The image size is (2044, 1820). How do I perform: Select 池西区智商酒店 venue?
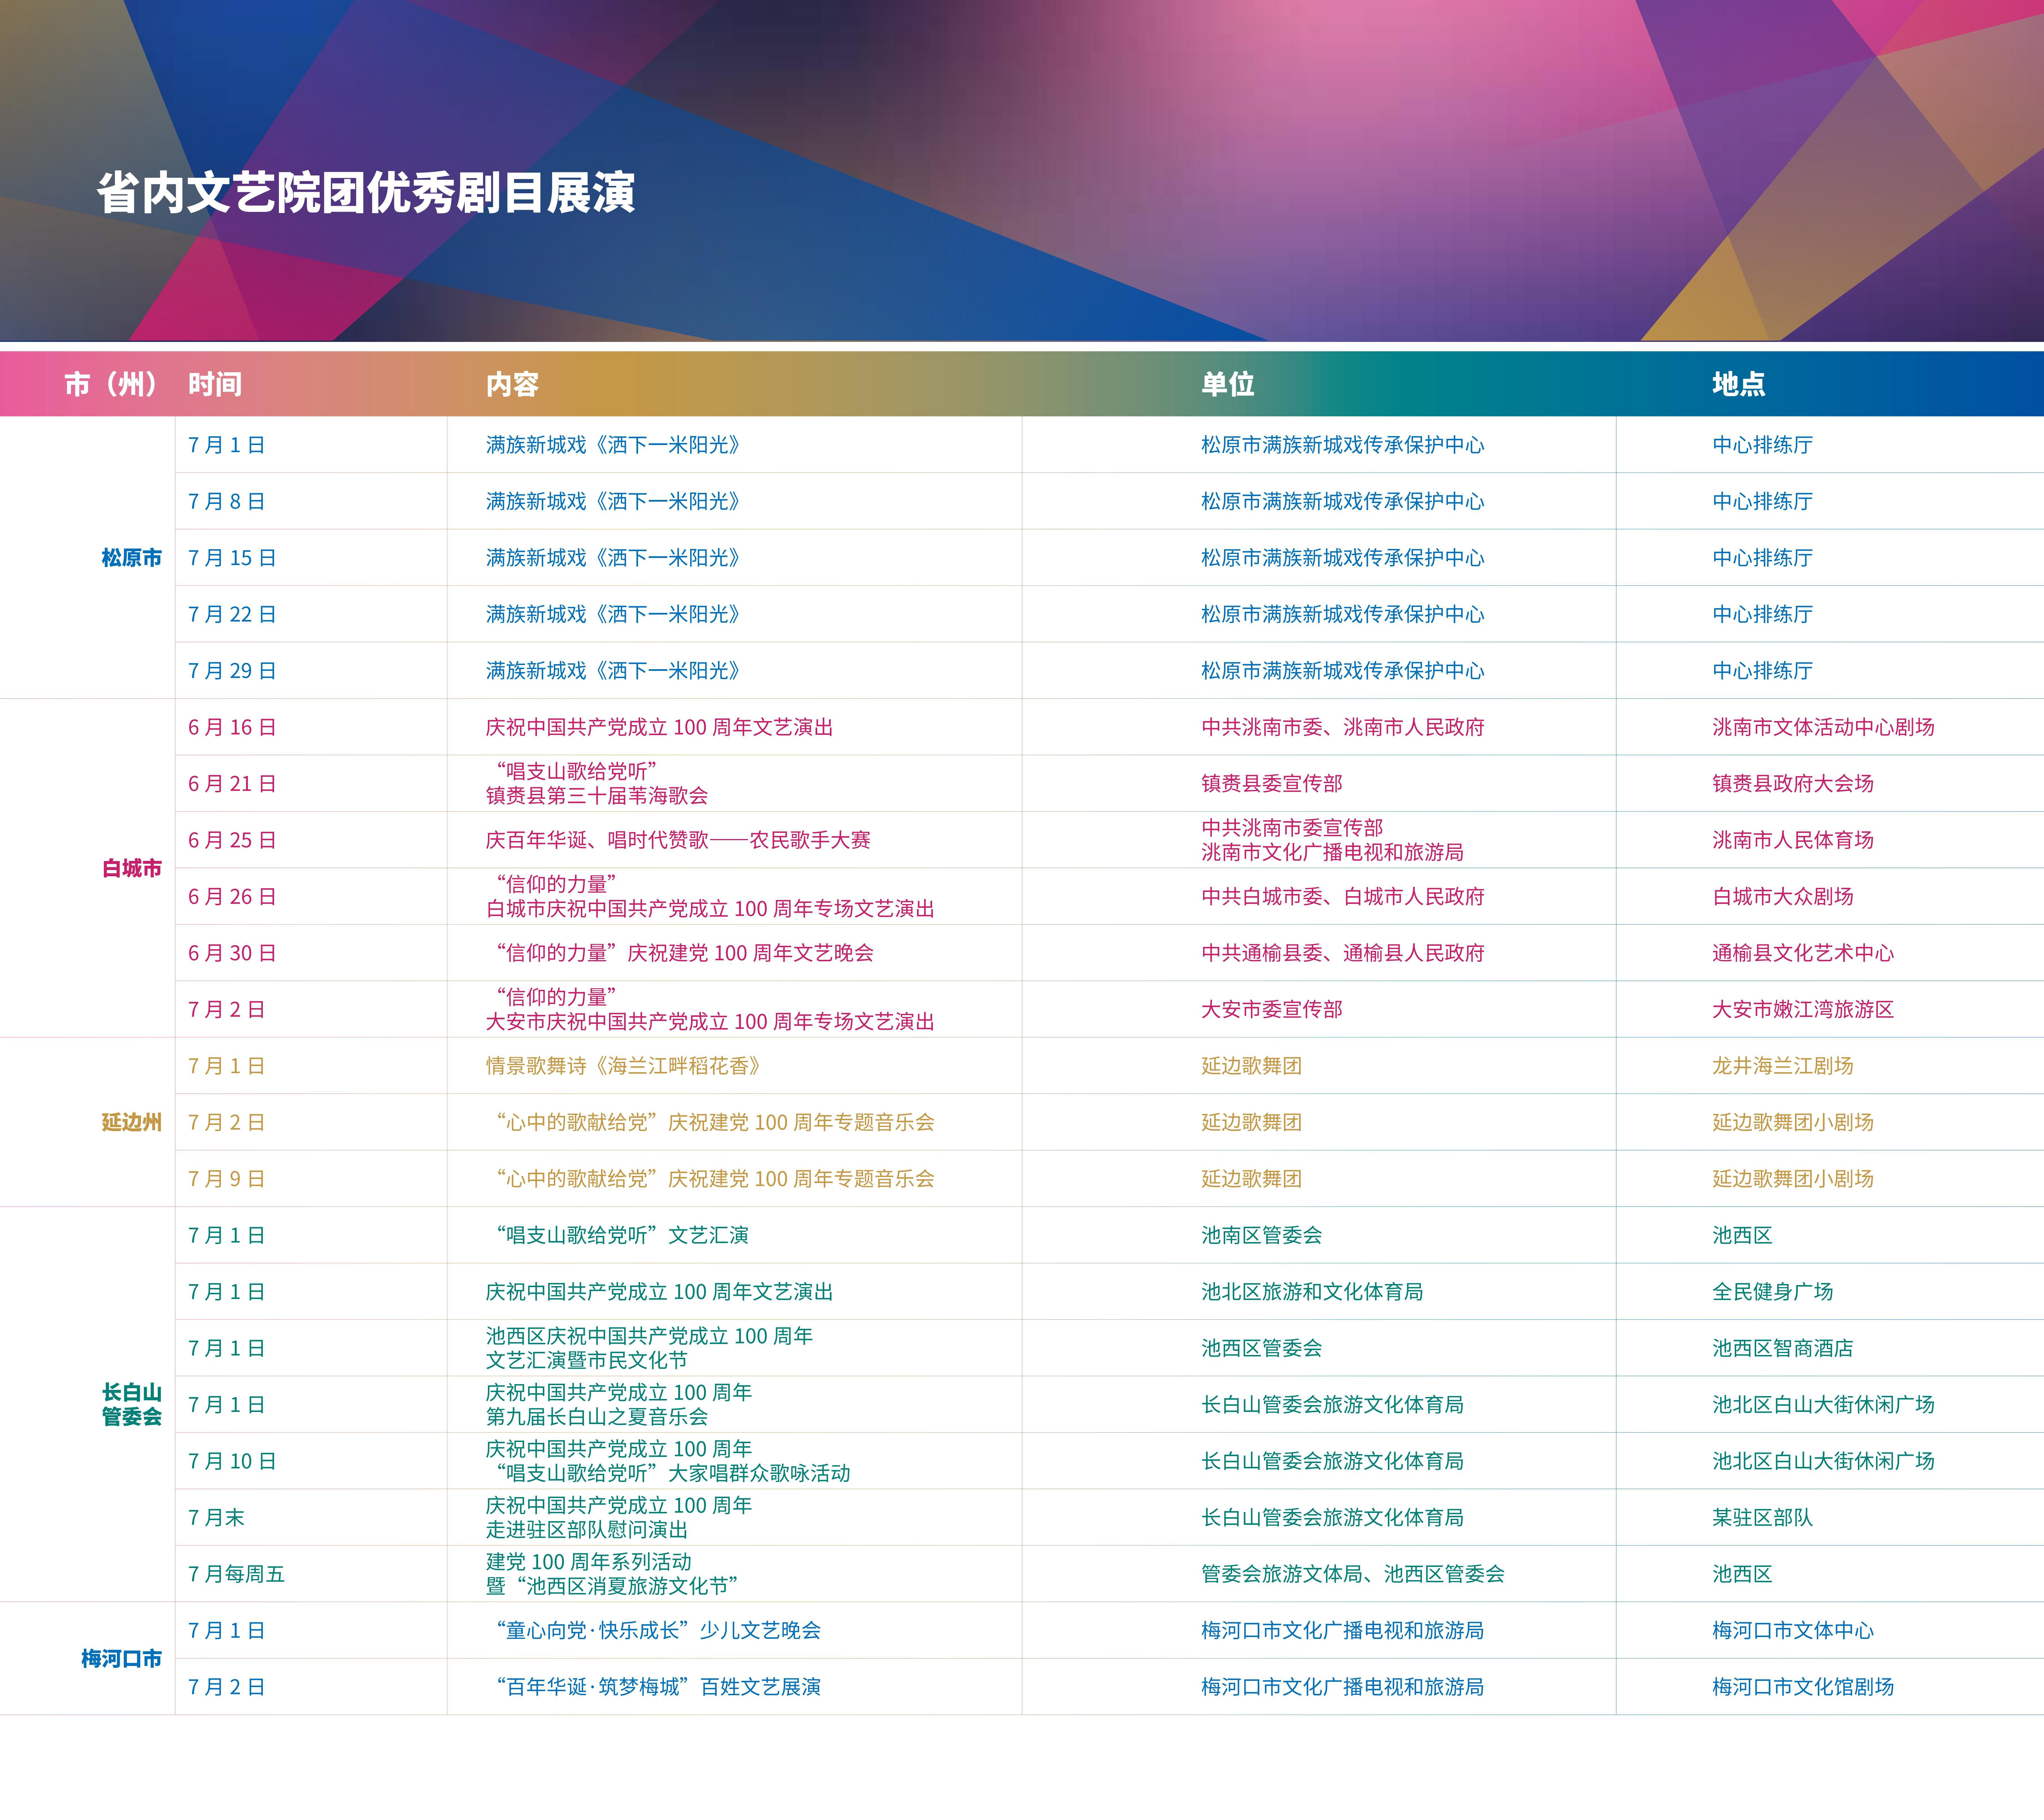(1783, 1348)
